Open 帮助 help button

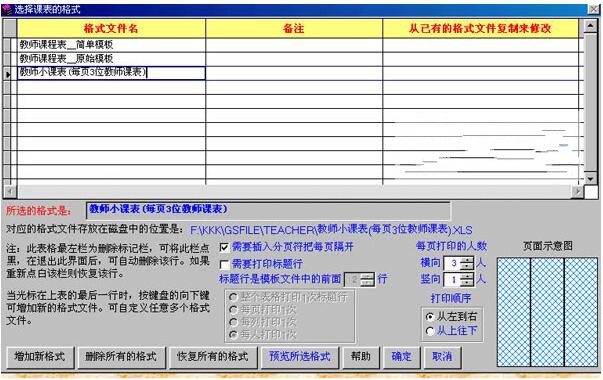(361, 357)
